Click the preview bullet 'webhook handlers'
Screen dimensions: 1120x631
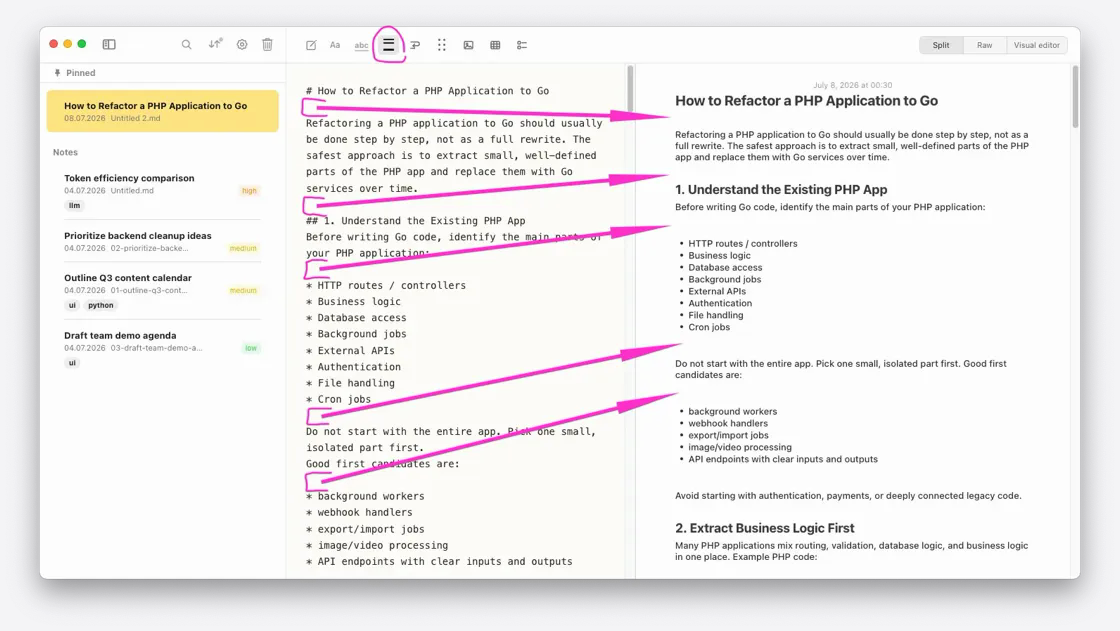[728, 423]
